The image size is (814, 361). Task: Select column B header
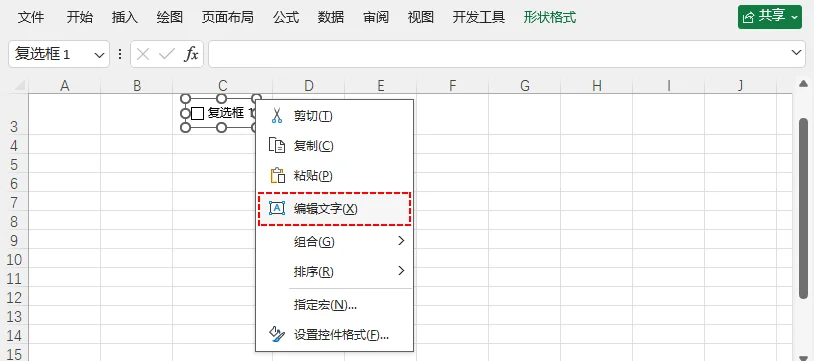[x=137, y=86]
